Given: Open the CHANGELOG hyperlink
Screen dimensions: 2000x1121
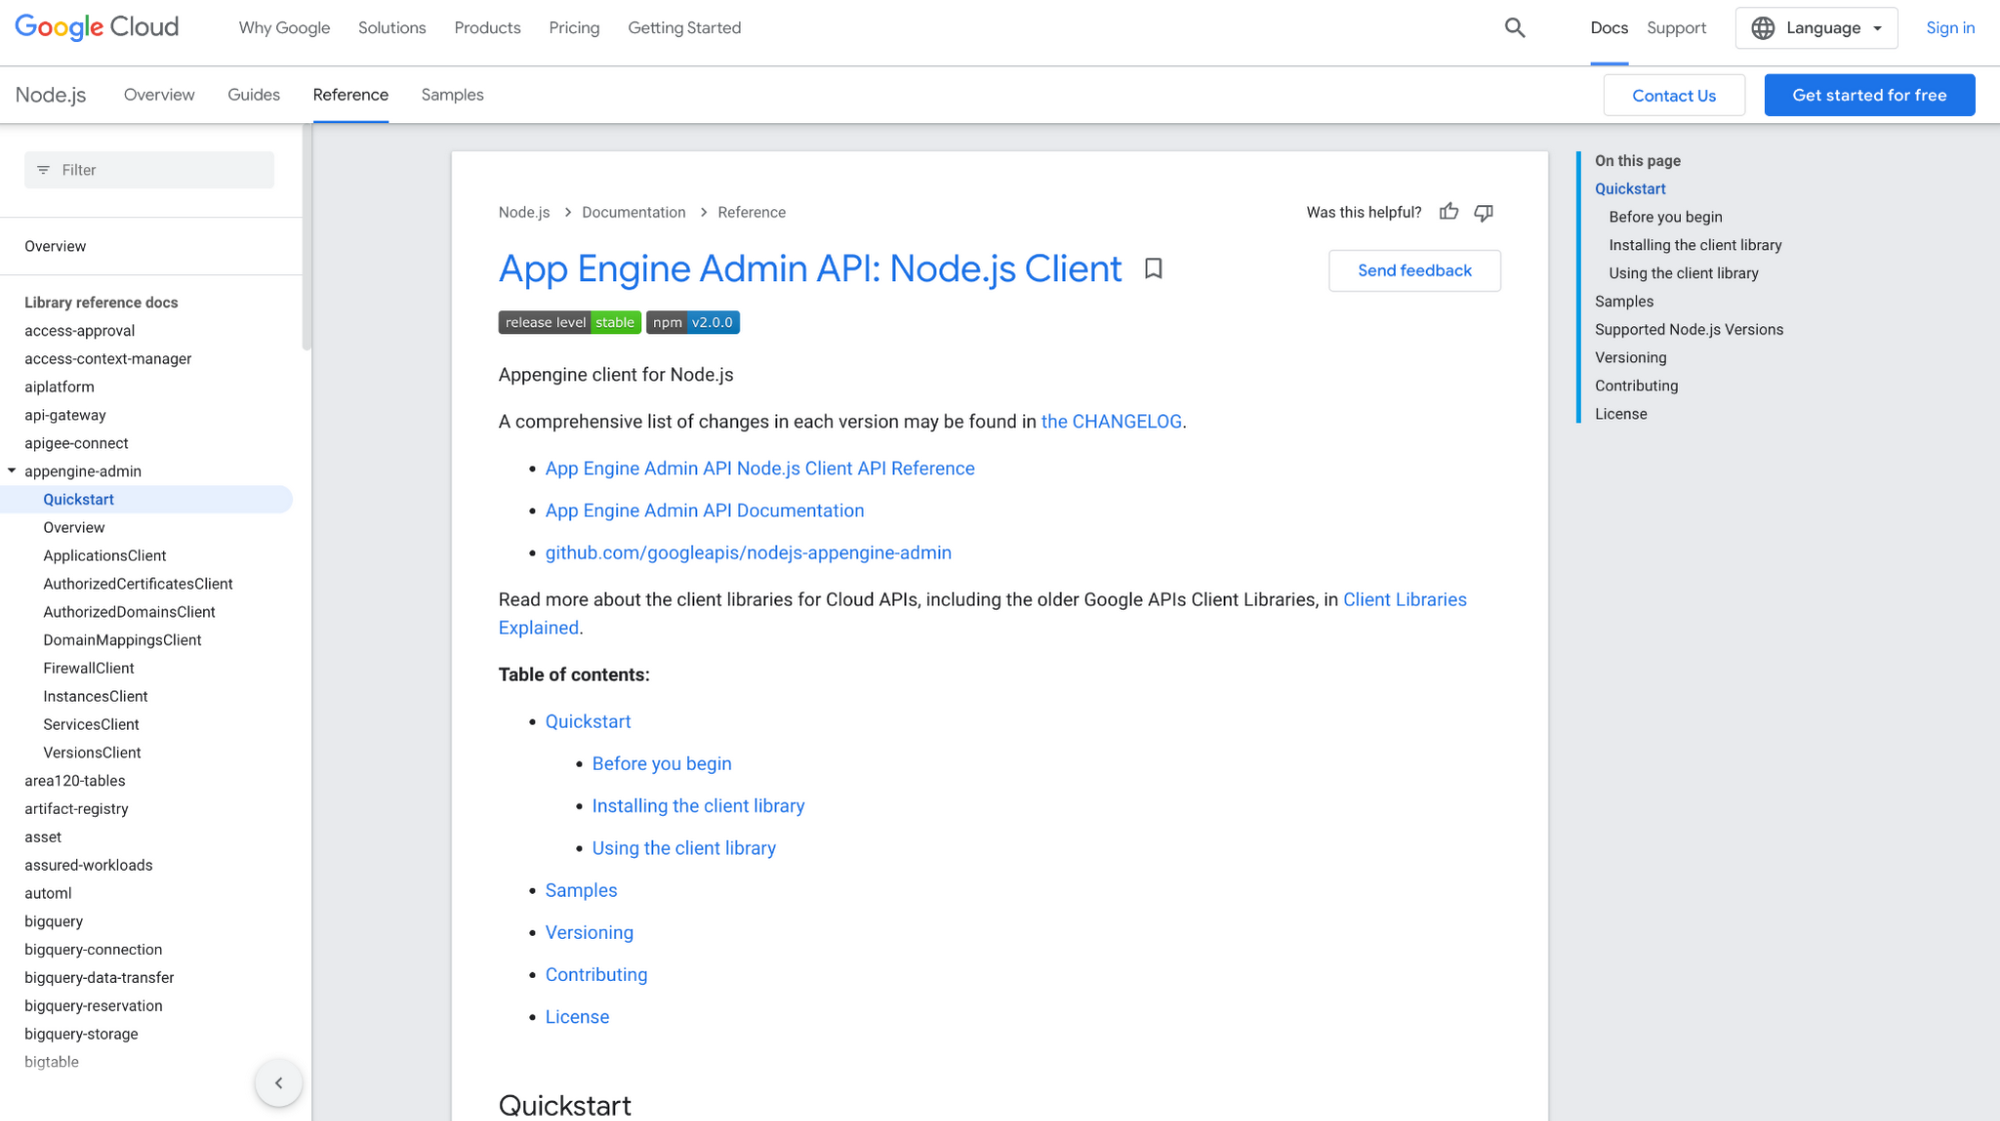Looking at the screenshot, I should (1110, 422).
